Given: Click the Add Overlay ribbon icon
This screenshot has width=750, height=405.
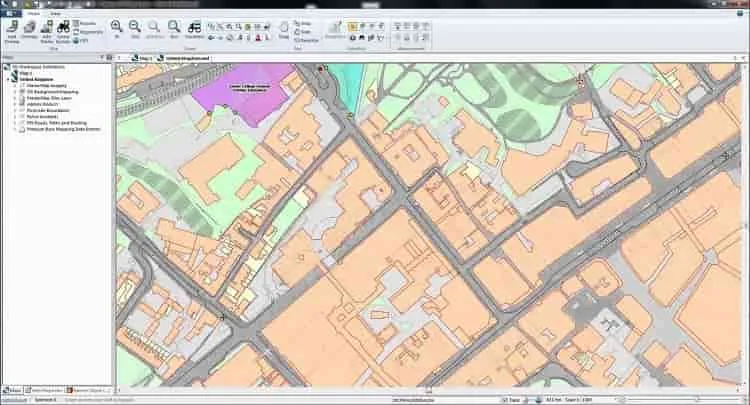Looking at the screenshot, I should coord(12,32).
